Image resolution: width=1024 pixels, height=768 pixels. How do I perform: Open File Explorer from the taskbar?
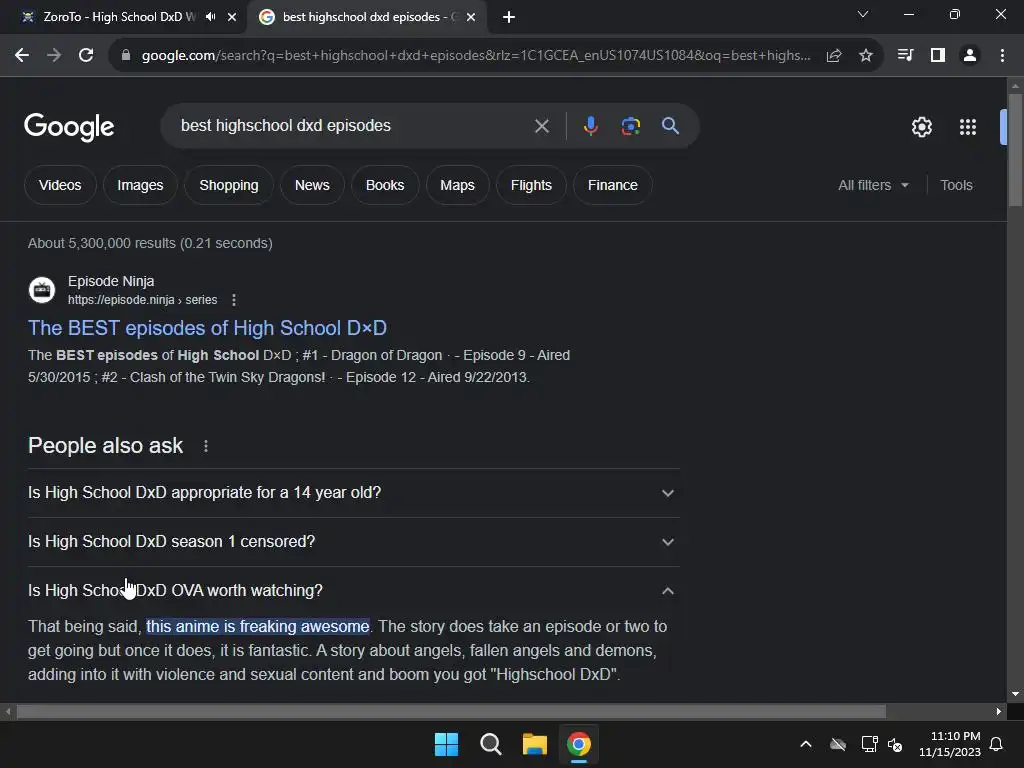point(534,744)
